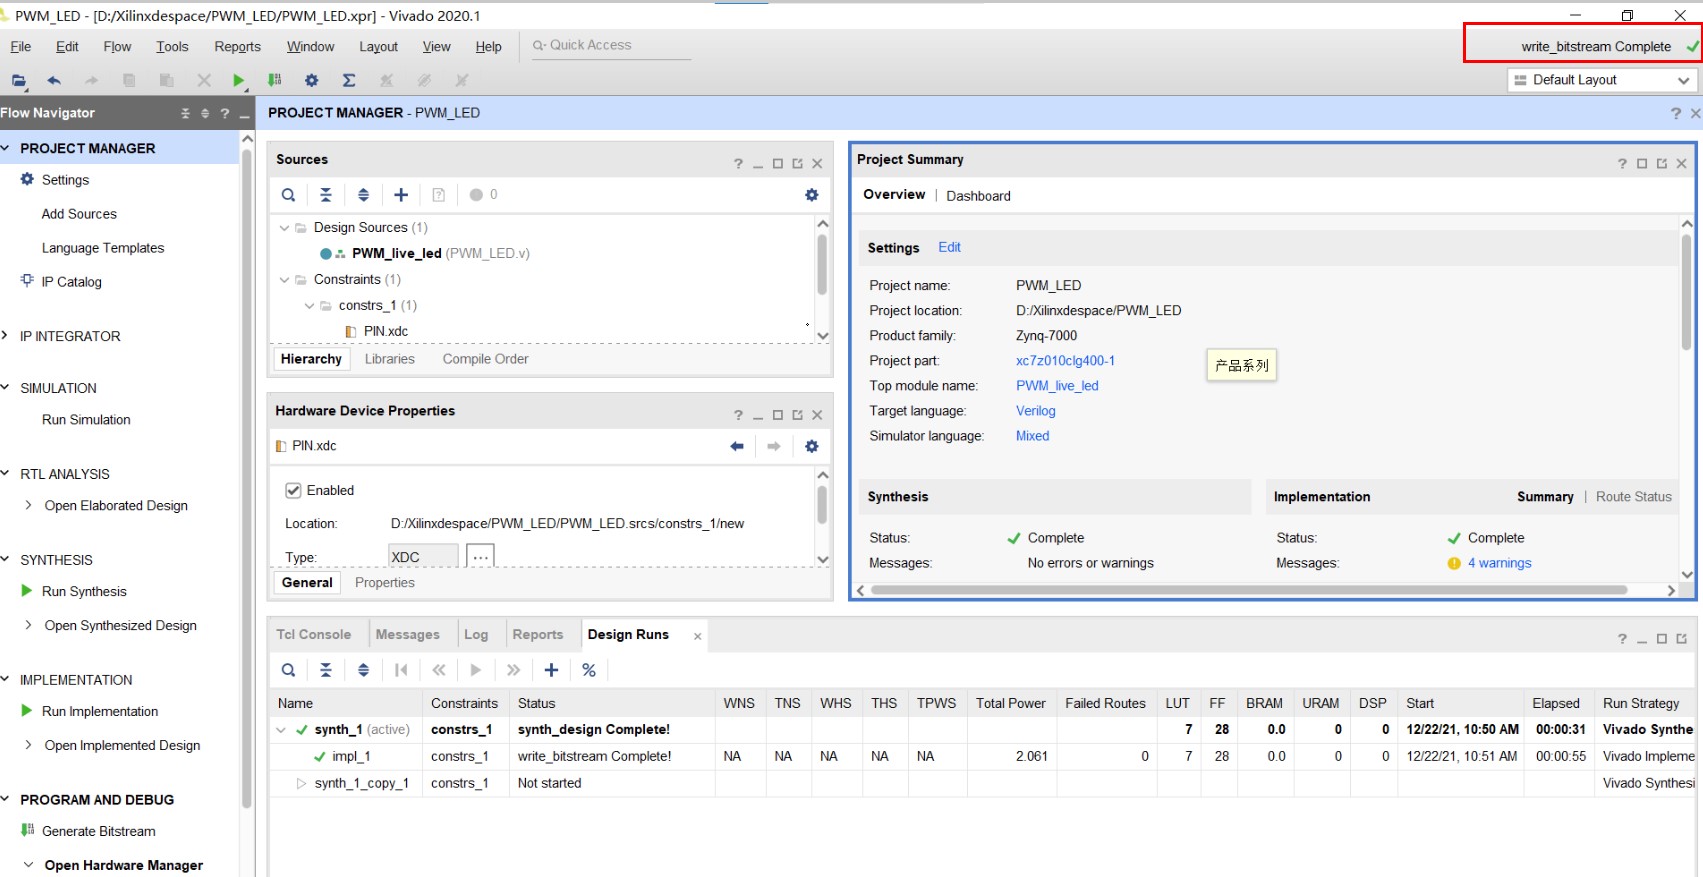1703x877 pixels.
Task: Open Settings gear in main toolbar
Action: [x=312, y=81]
